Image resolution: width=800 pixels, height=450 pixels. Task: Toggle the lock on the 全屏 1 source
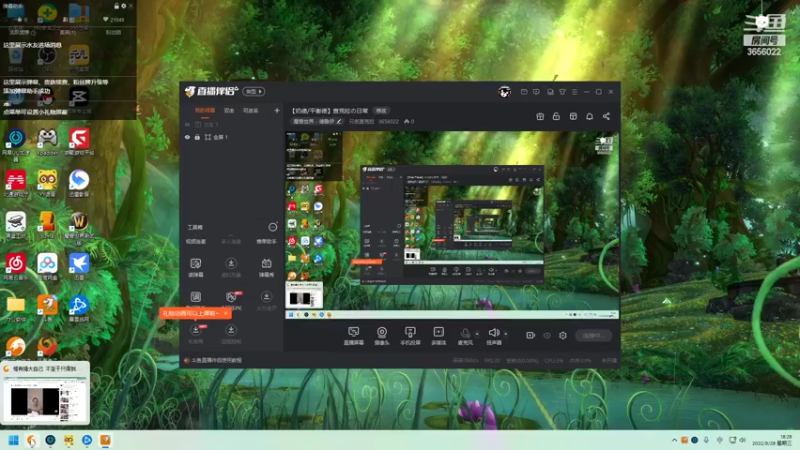click(197, 137)
